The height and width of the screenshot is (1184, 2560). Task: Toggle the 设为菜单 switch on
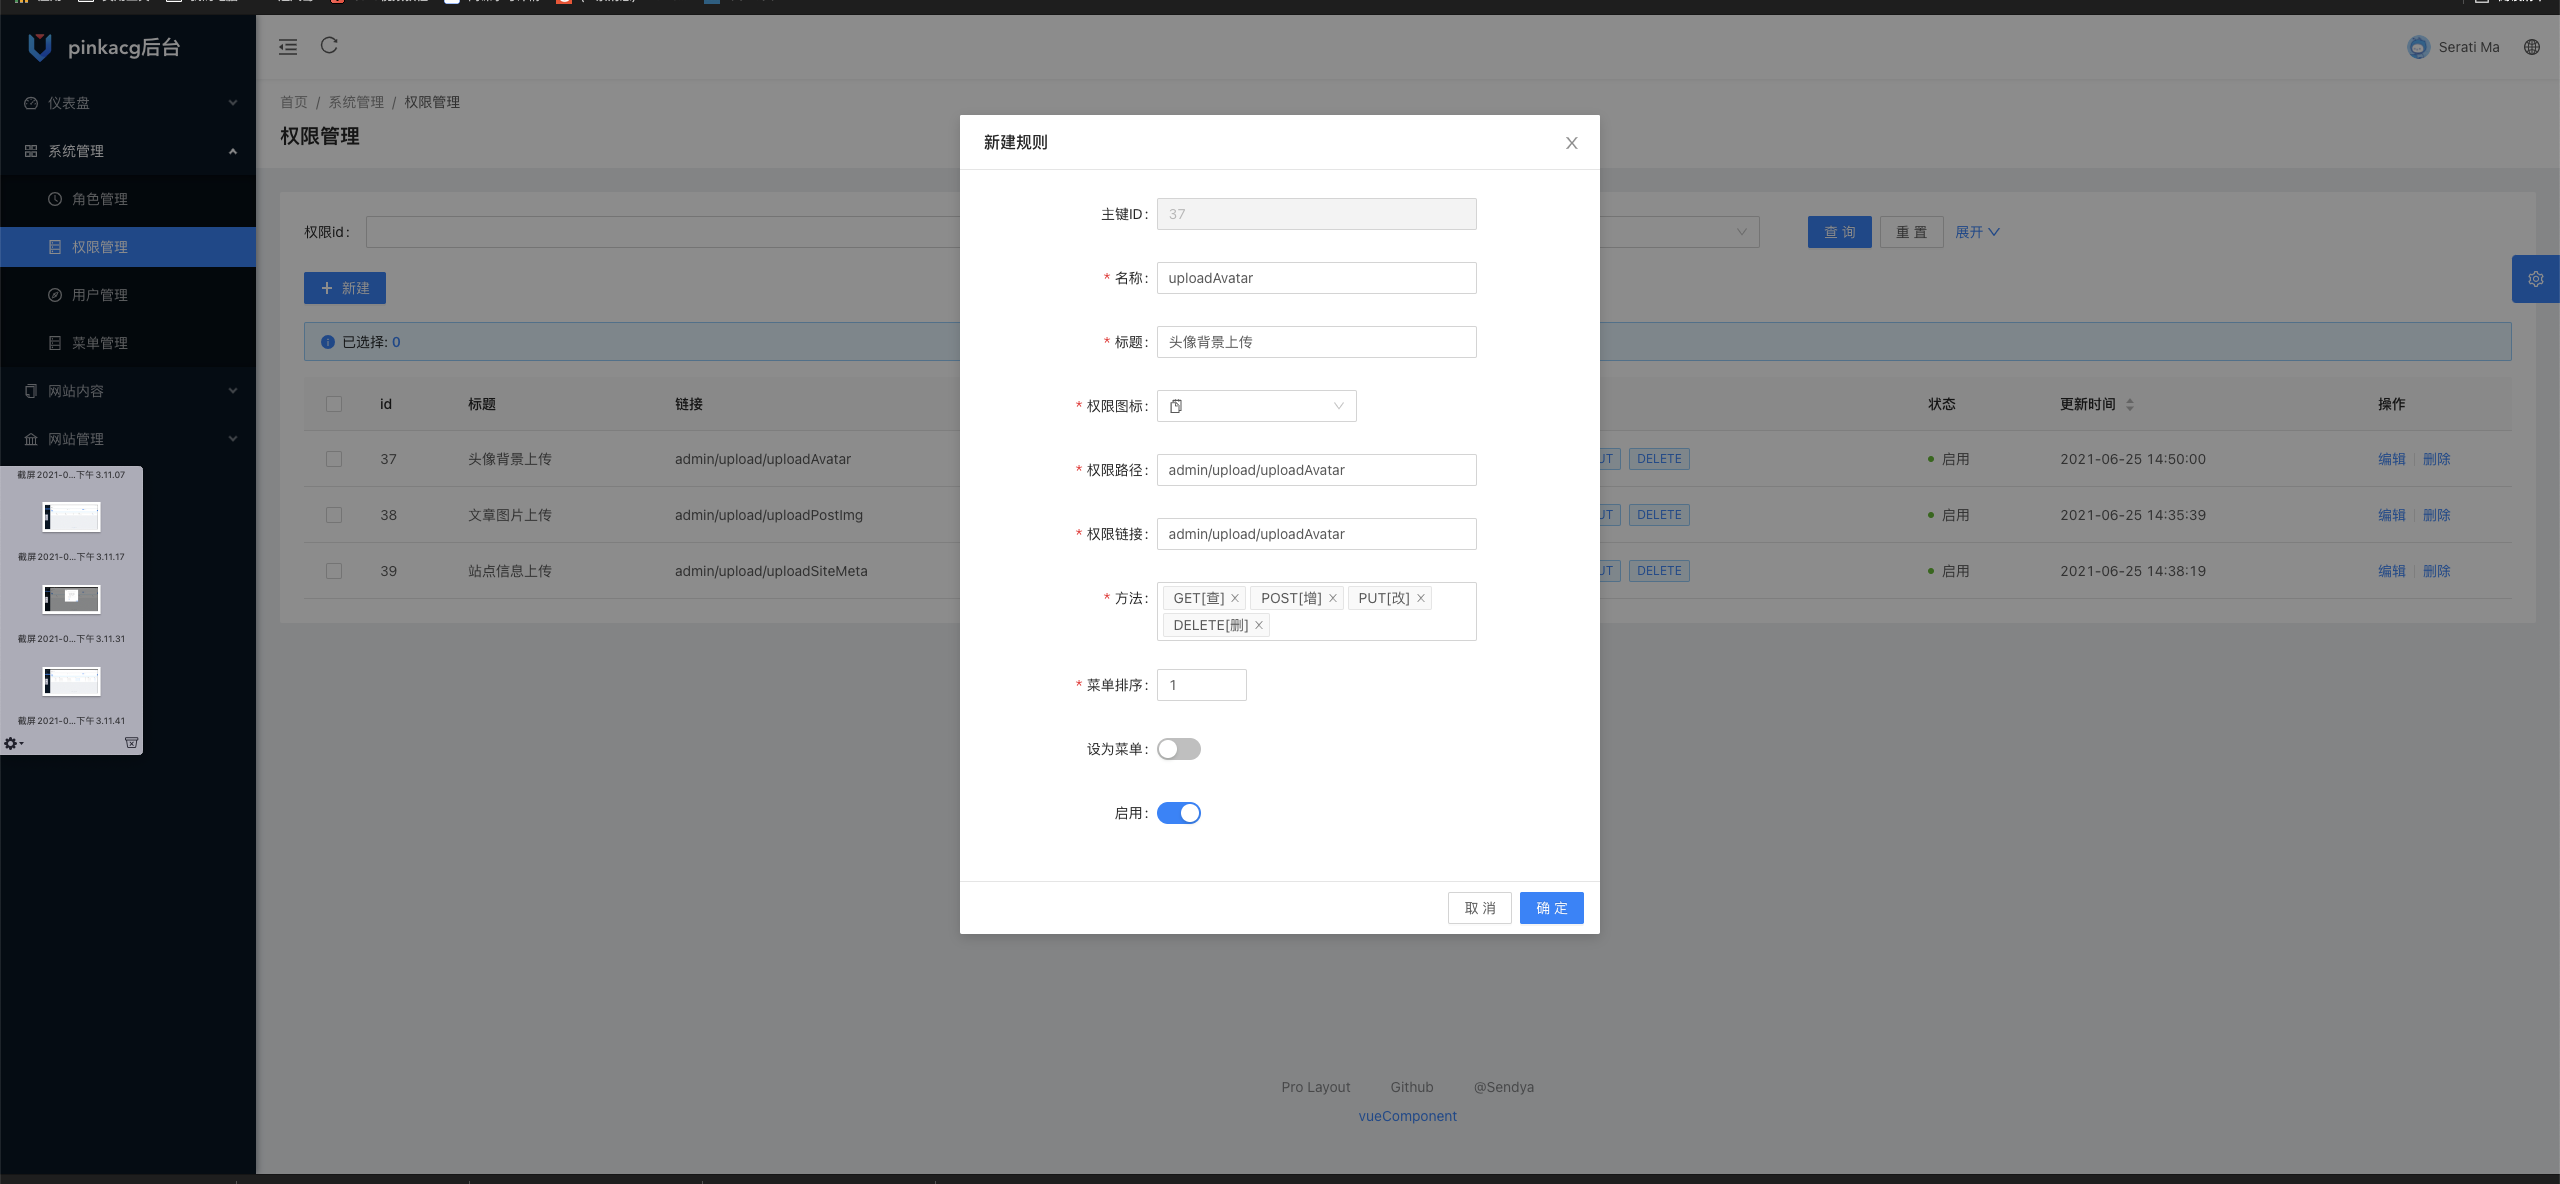click(x=1178, y=749)
